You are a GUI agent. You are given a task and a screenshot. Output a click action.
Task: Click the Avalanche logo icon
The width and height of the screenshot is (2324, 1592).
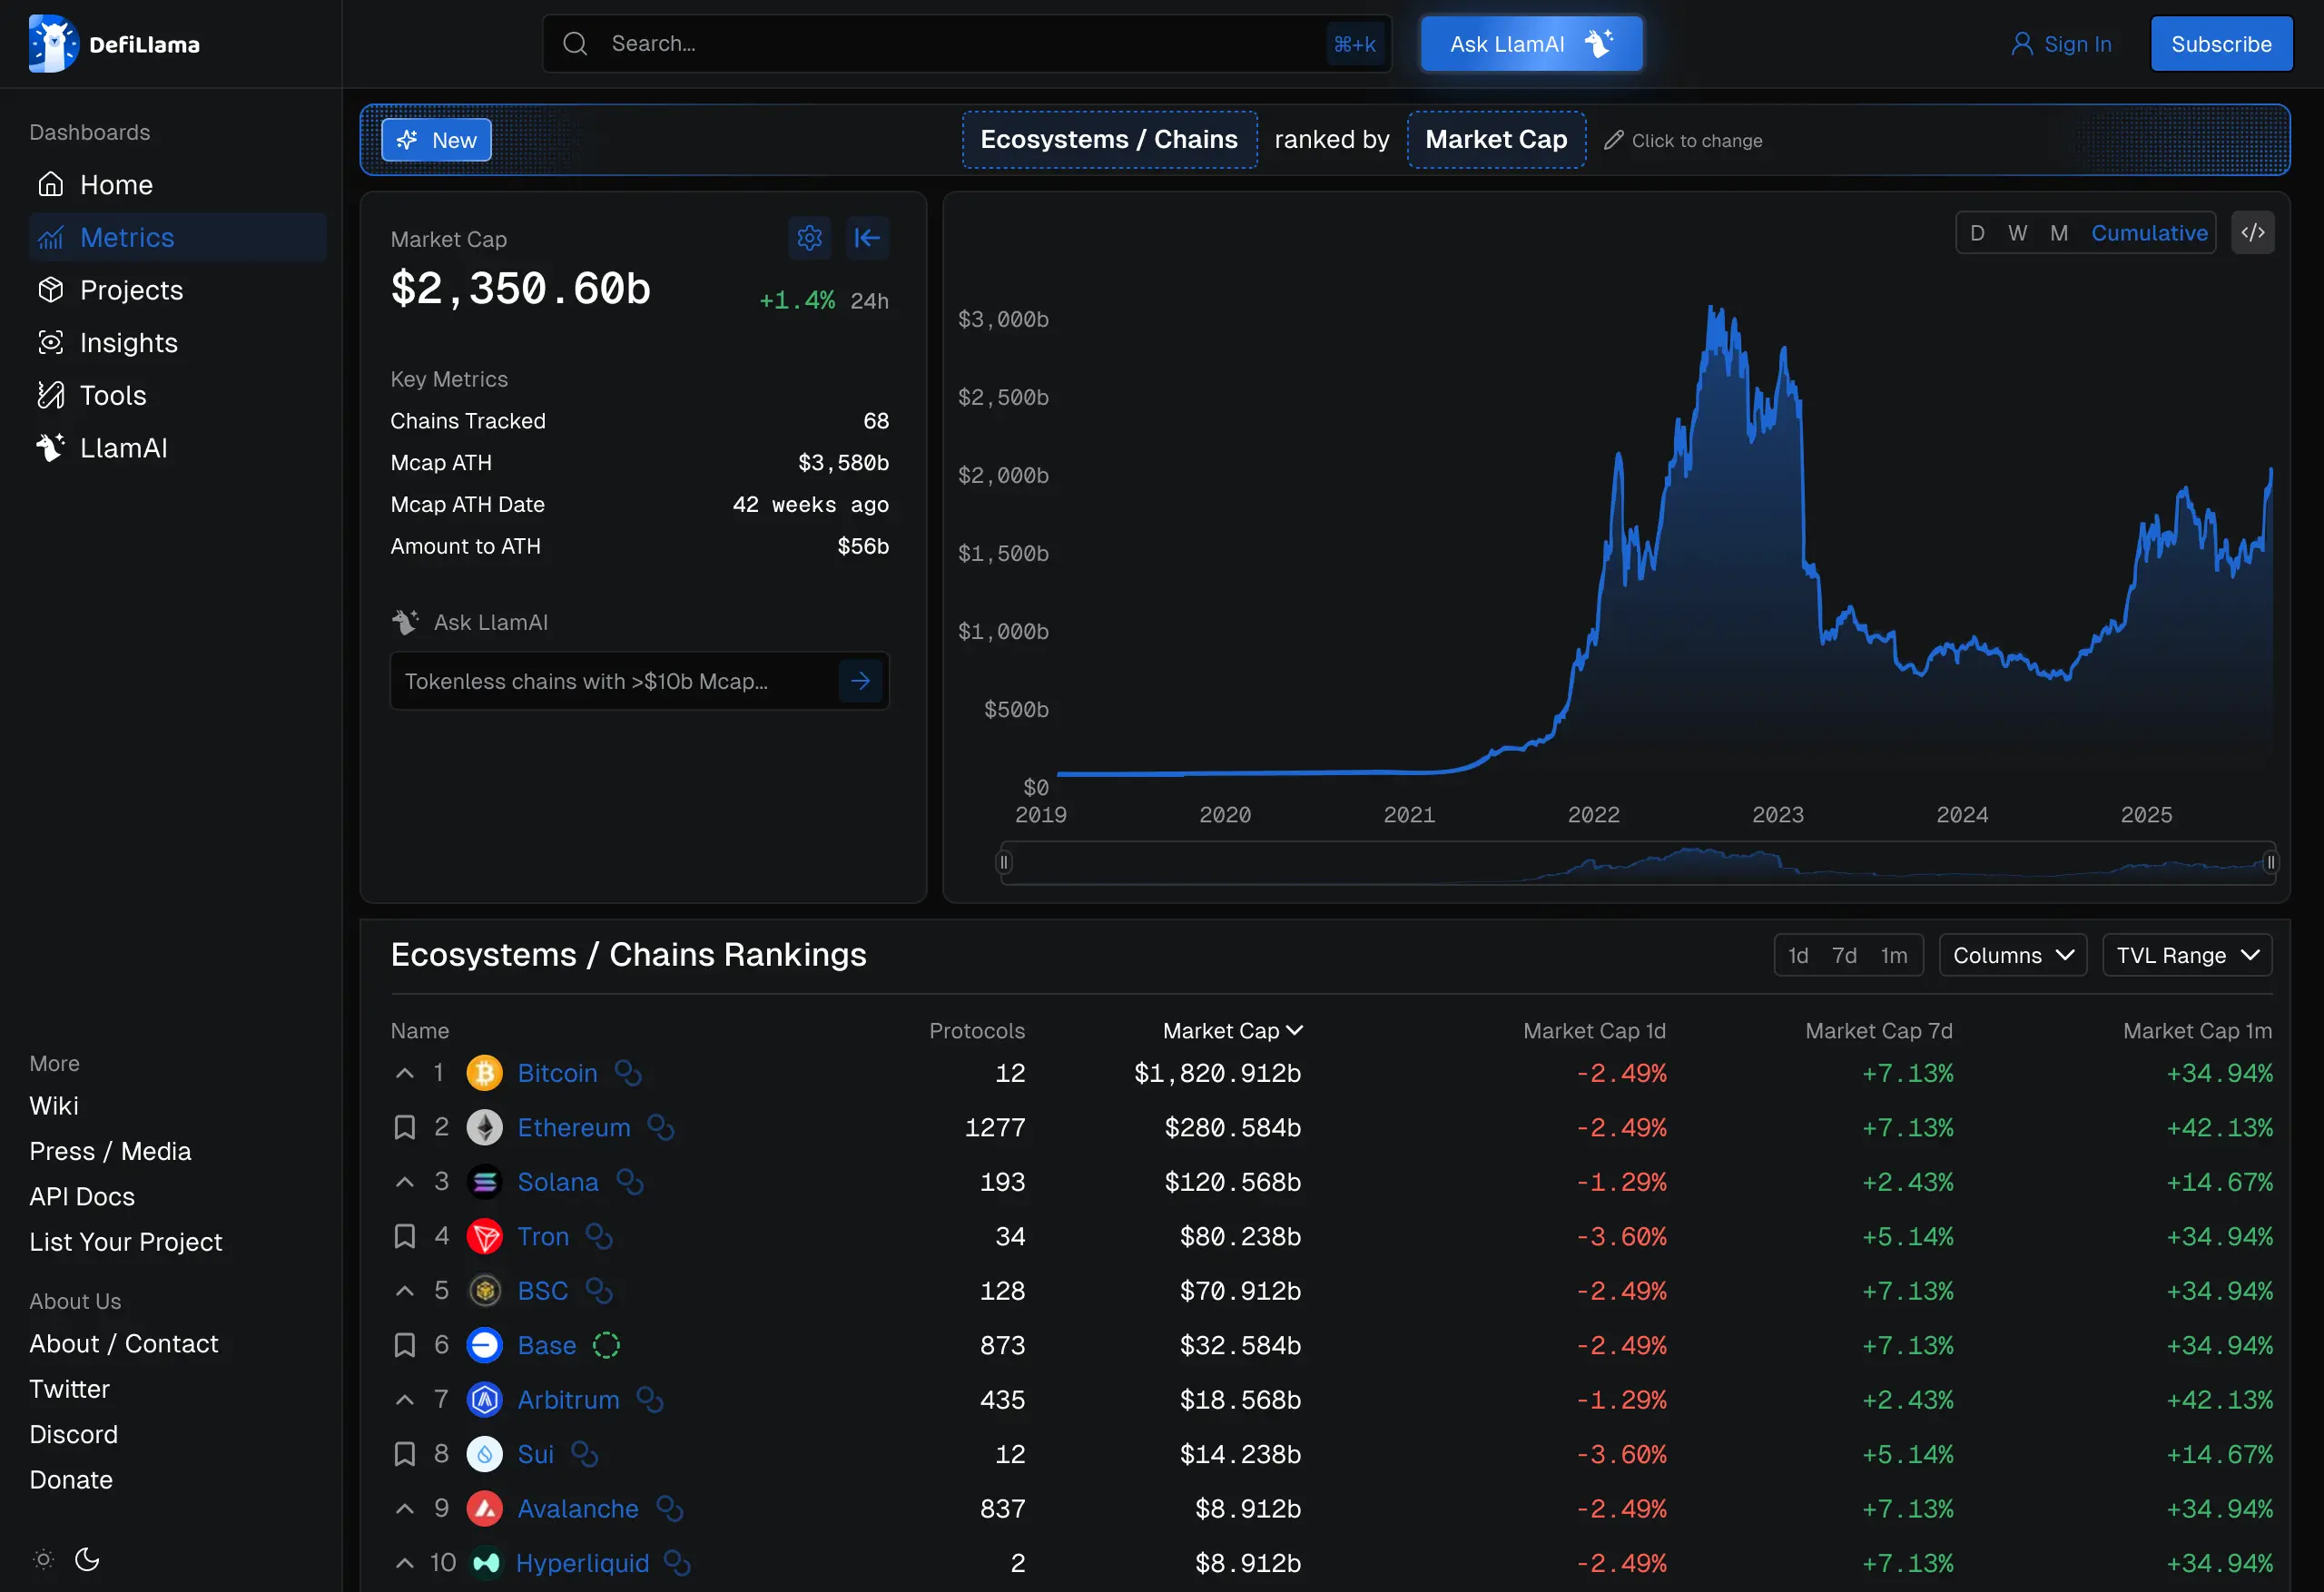point(485,1509)
